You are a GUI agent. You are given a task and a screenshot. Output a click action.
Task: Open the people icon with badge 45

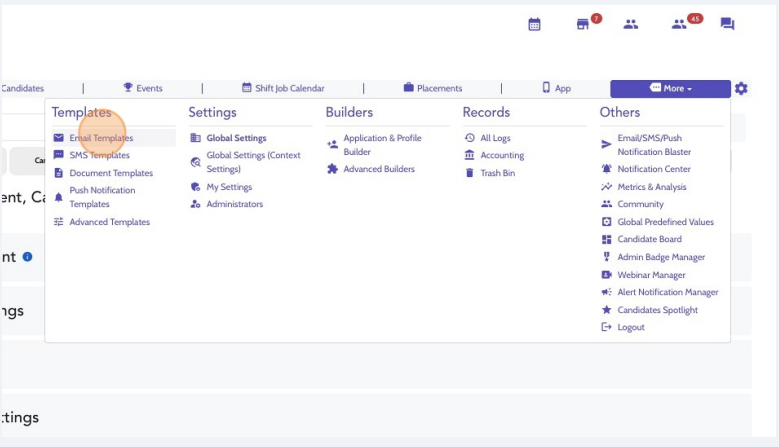point(679,24)
